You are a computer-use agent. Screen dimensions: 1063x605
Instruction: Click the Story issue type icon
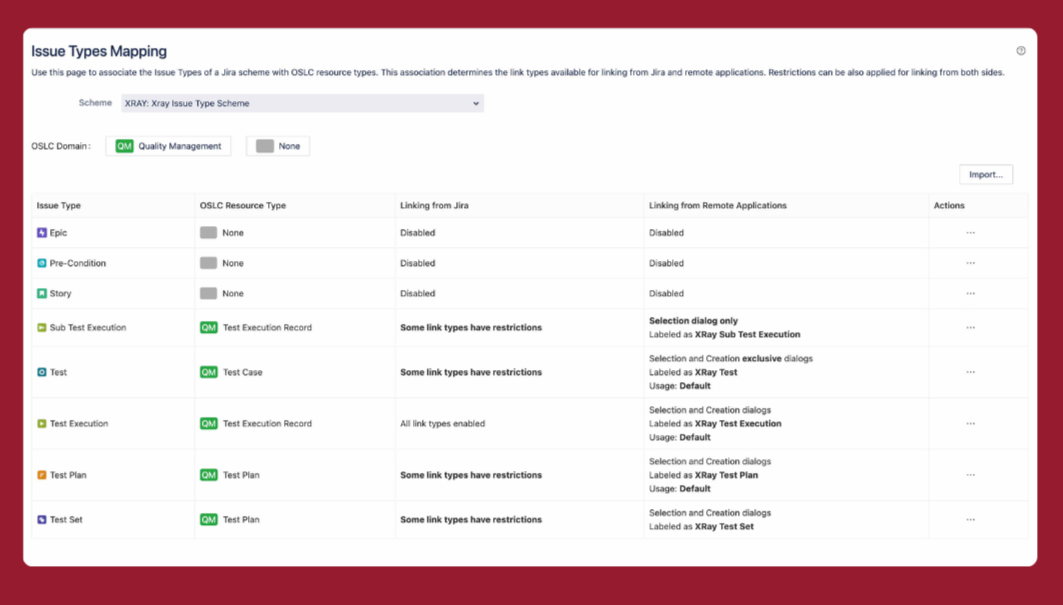pyautogui.click(x=41, y=294)
